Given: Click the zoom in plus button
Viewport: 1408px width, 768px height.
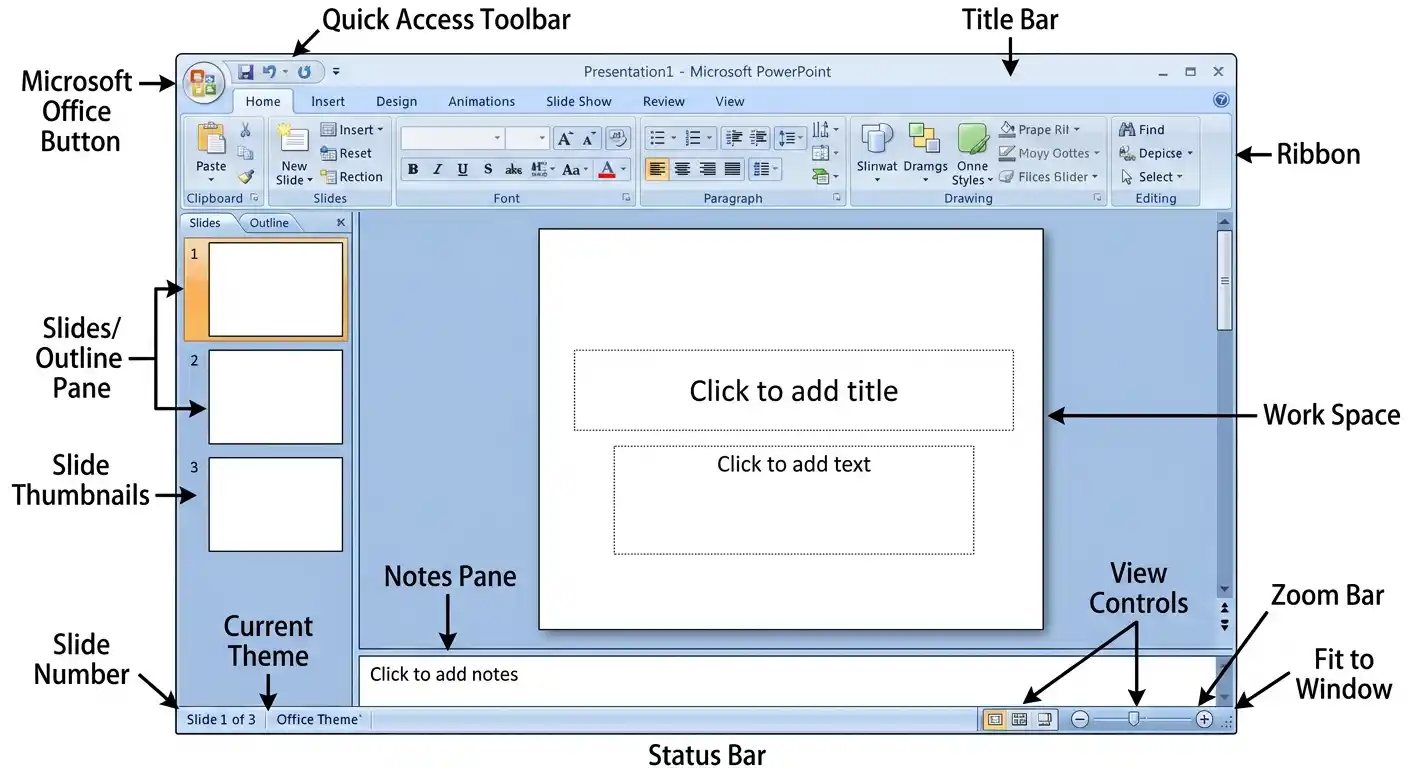Looking at the screenshot, I should coord(1204,719).
